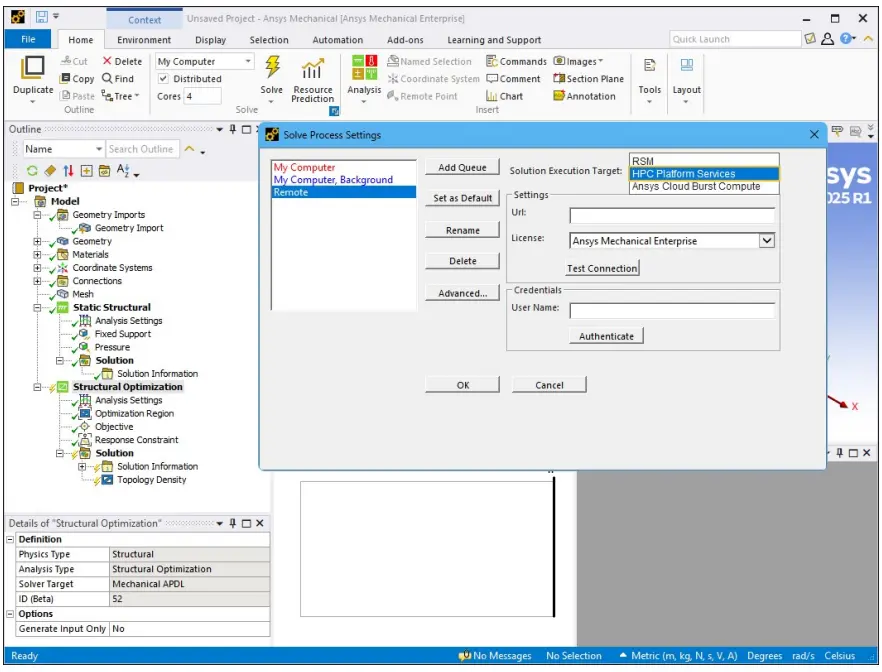The width and height of the screenshot is (882, 672).
Task: Click the save icon in title bar
Action: 42,17
